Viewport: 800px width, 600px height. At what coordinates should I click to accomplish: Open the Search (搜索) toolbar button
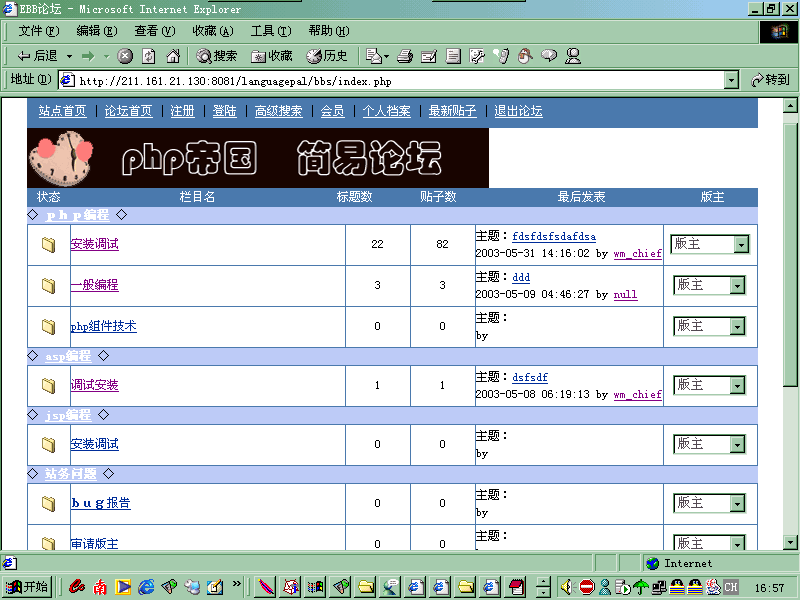(216, 56)
